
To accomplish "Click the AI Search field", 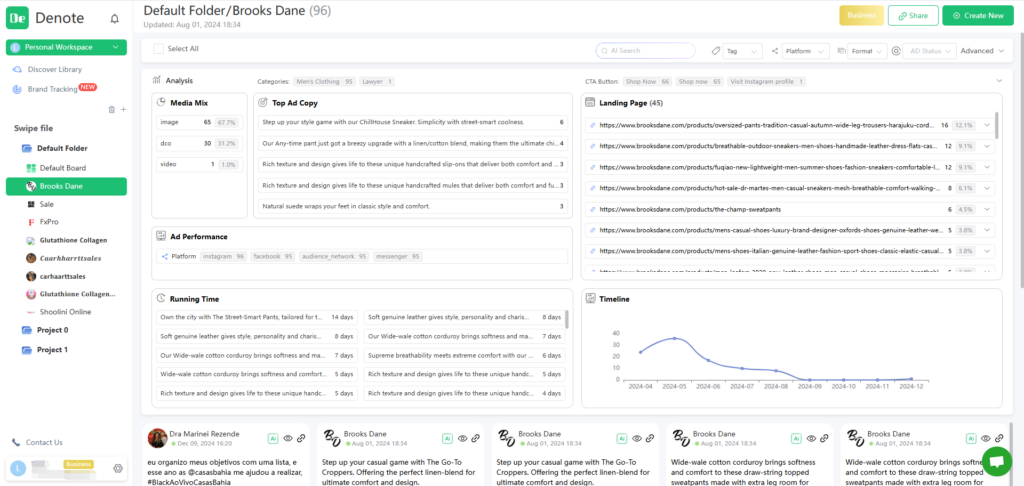I will [x=645, y=50].
